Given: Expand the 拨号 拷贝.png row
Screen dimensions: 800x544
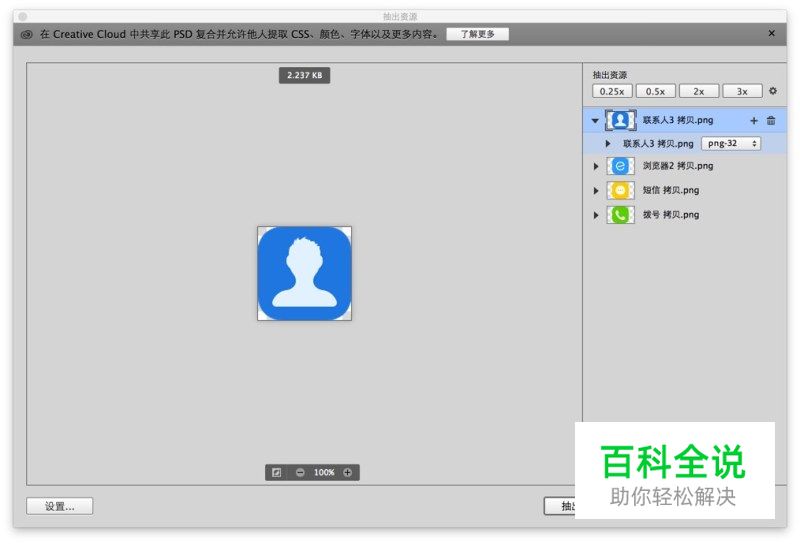Looking at the screenshot, I should 595,215.
